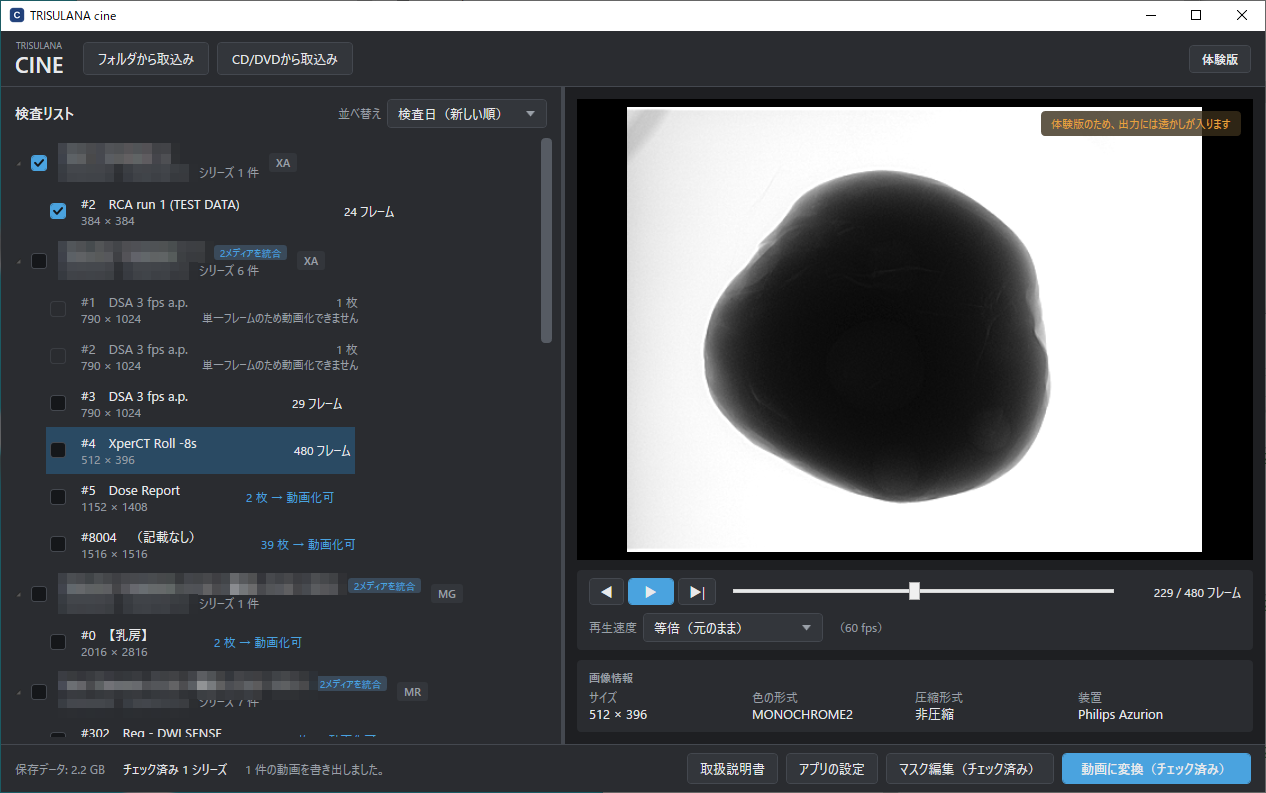The width and height of the screenshot is (1266, 793).
Task: Click '39 枚 → 動画化可' text
Action: [x=308, y=545]
